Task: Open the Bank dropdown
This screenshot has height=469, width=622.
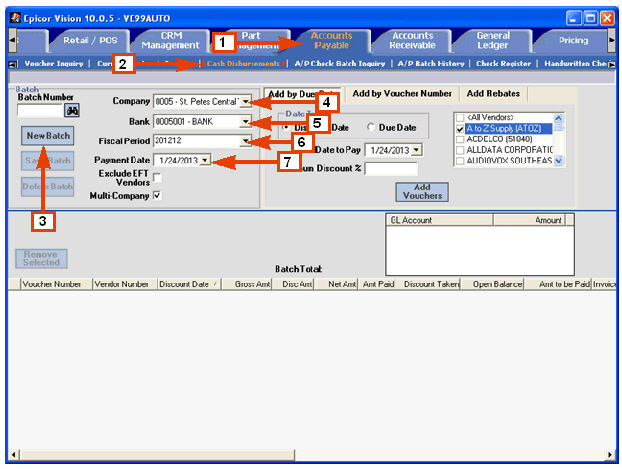Action: 246,121
